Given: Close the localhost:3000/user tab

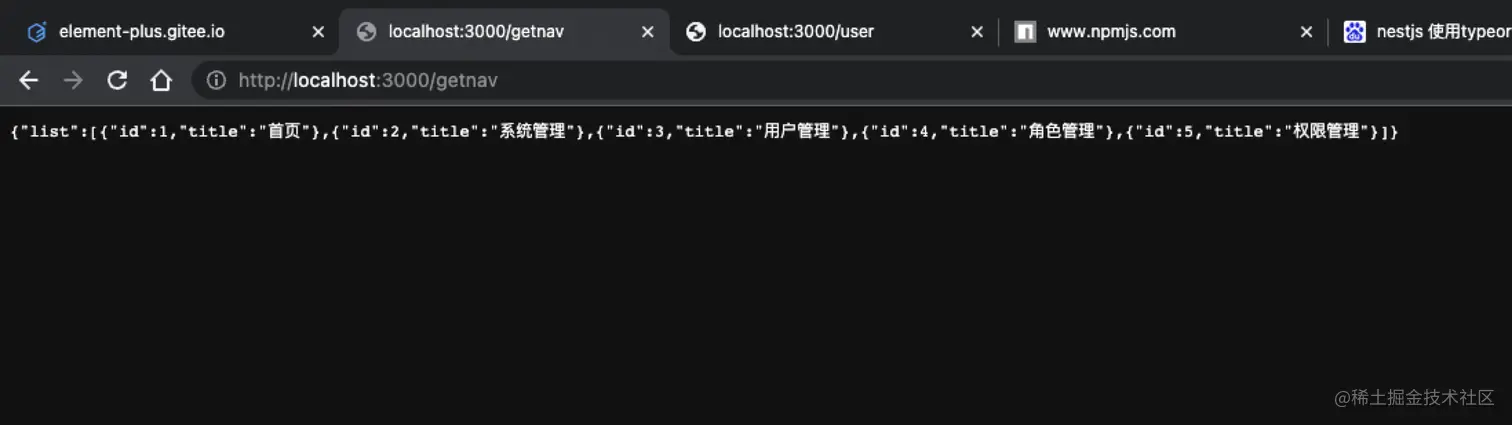Looking at the screenshot, I should tap(977, 32).
